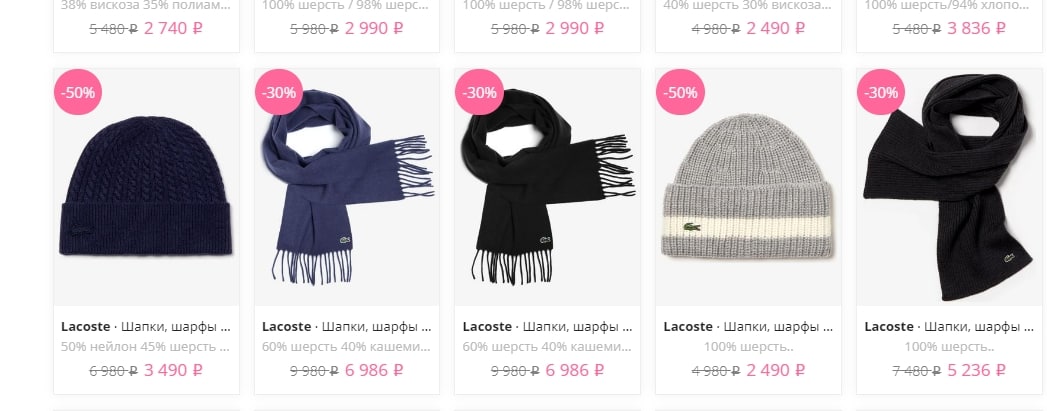Open the grey striped beanie image
This screenshot has width=1047, height=411.
(749, 187)
